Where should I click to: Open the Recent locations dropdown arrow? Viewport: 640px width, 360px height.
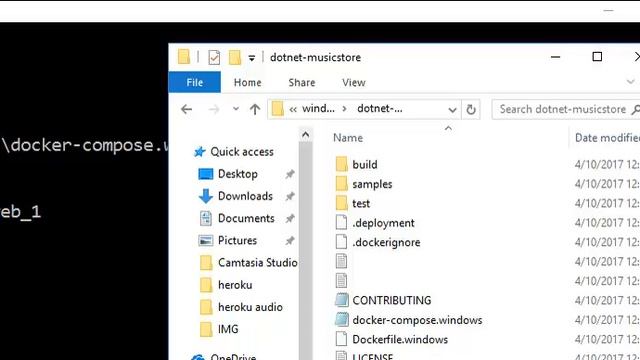[236, 109]
